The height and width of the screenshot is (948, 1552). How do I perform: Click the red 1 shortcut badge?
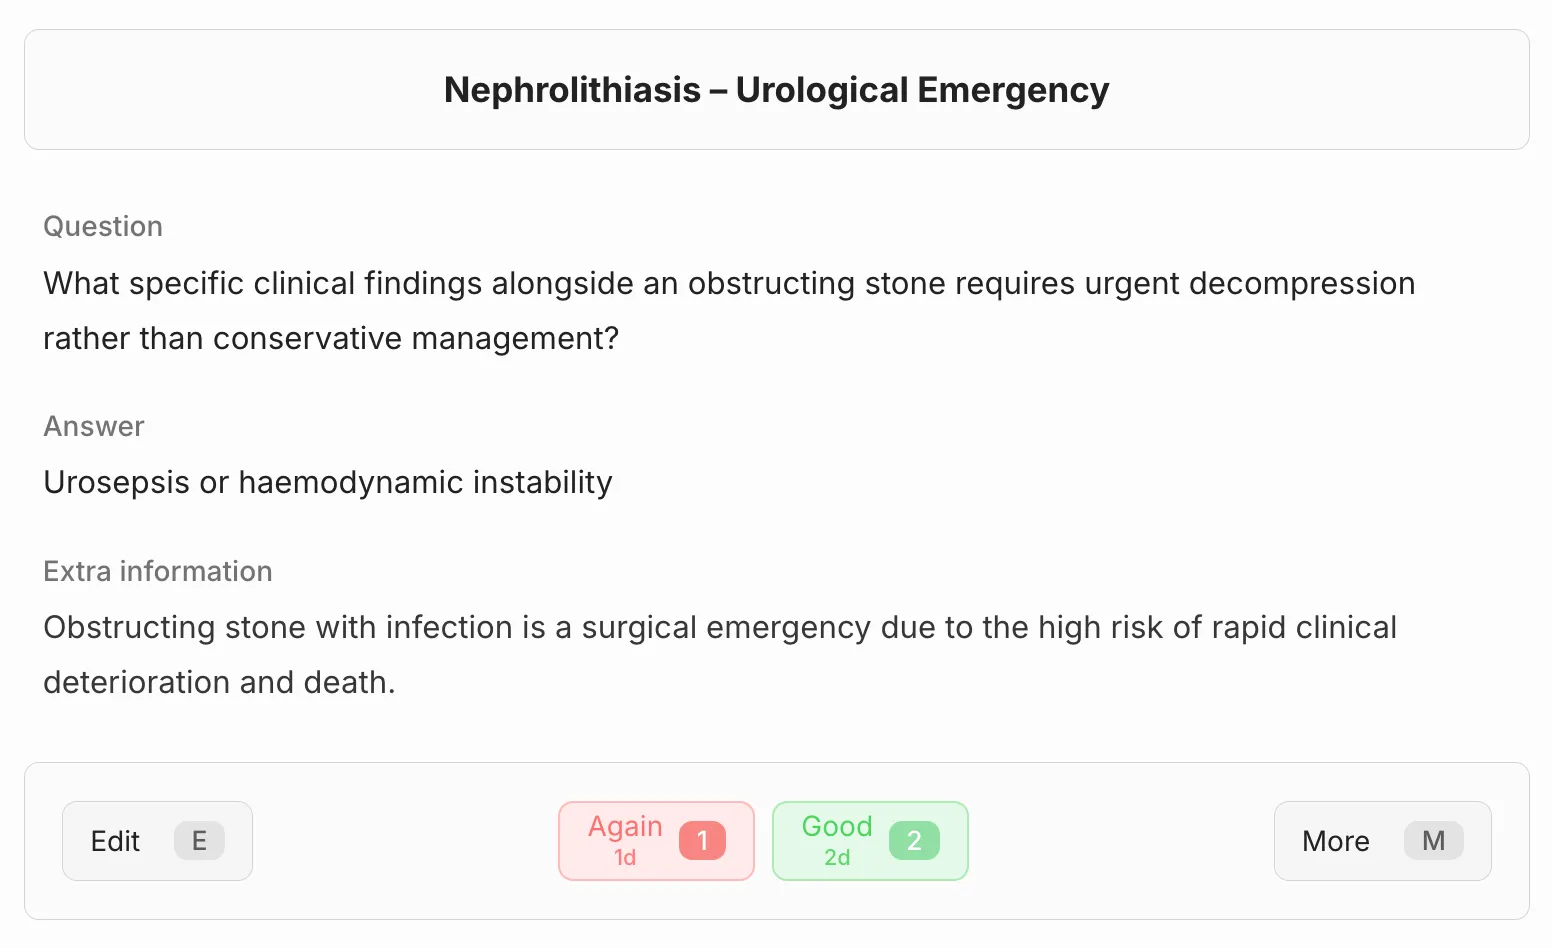pos(702,841)
